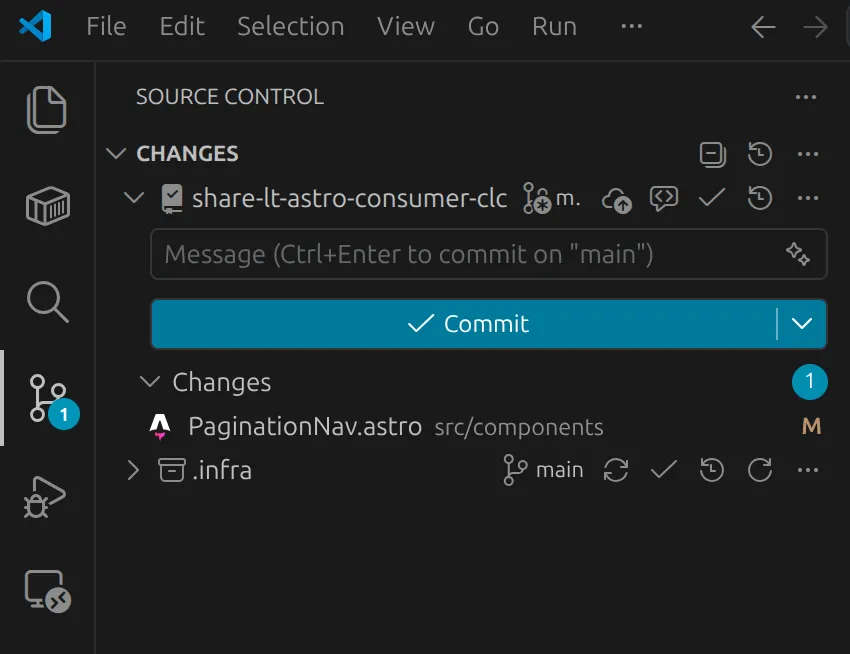Open the Search view in activity bar
The width and height of the screenshot is (850, 654).
[x=48, y=302]
